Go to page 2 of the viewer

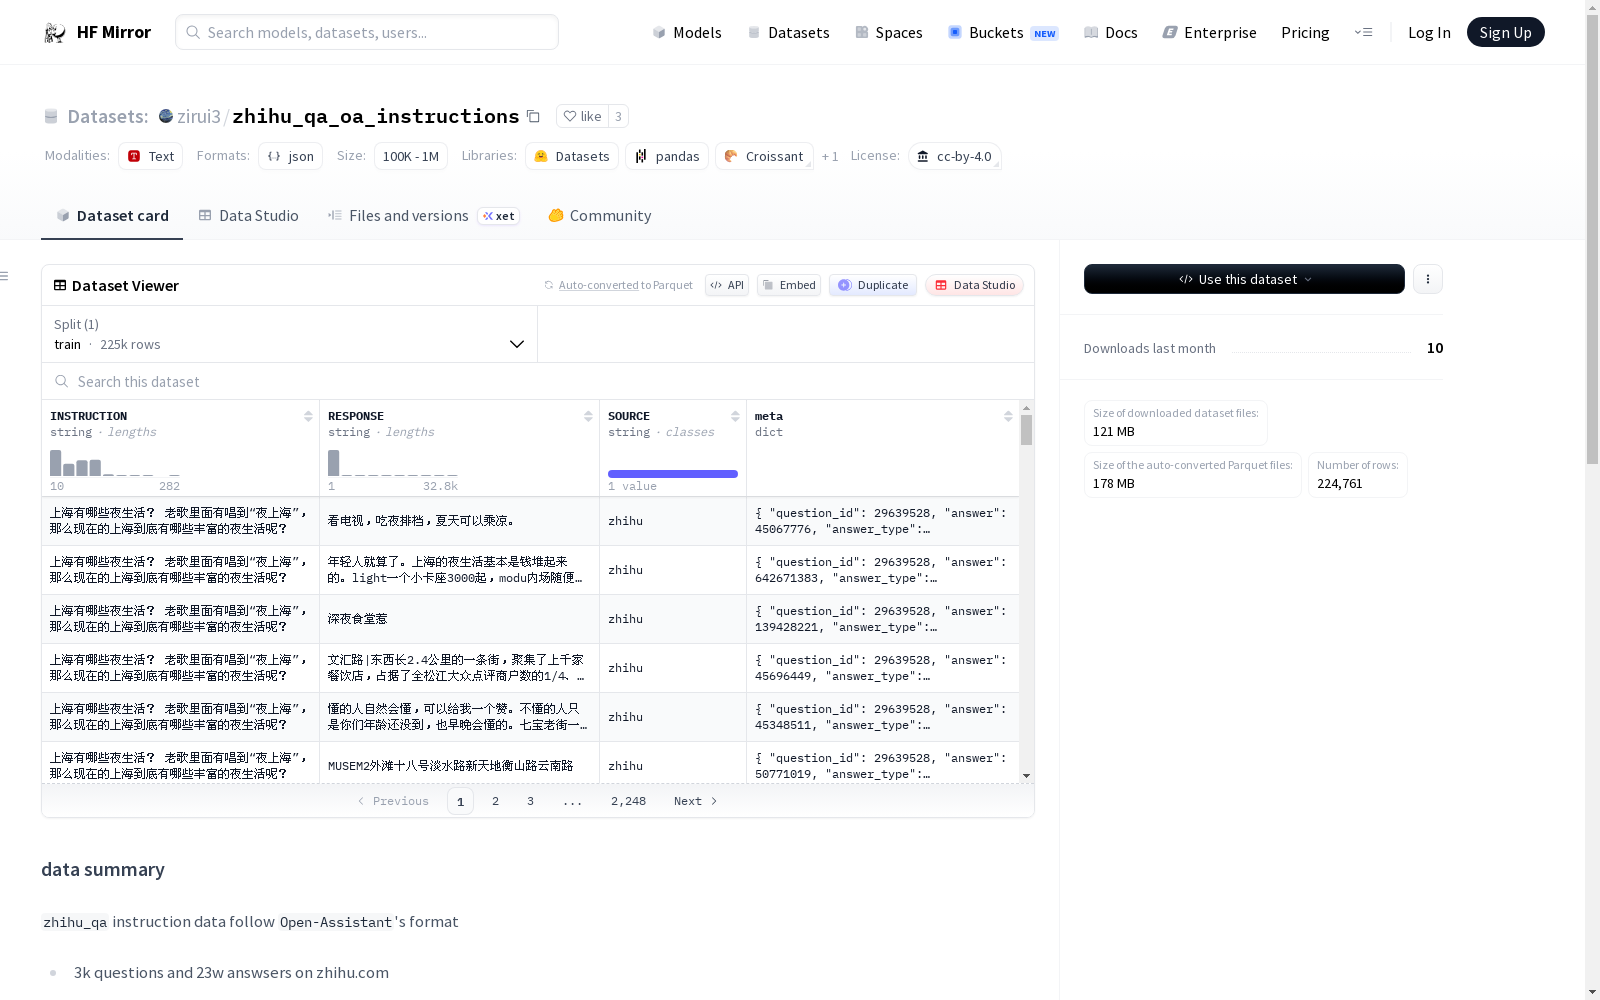495,801
